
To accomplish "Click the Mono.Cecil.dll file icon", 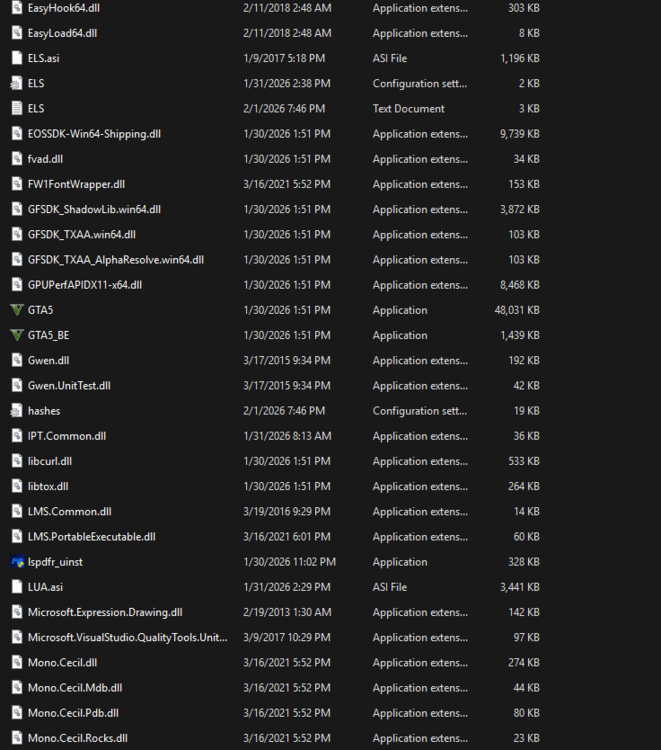I will (17, 662).
